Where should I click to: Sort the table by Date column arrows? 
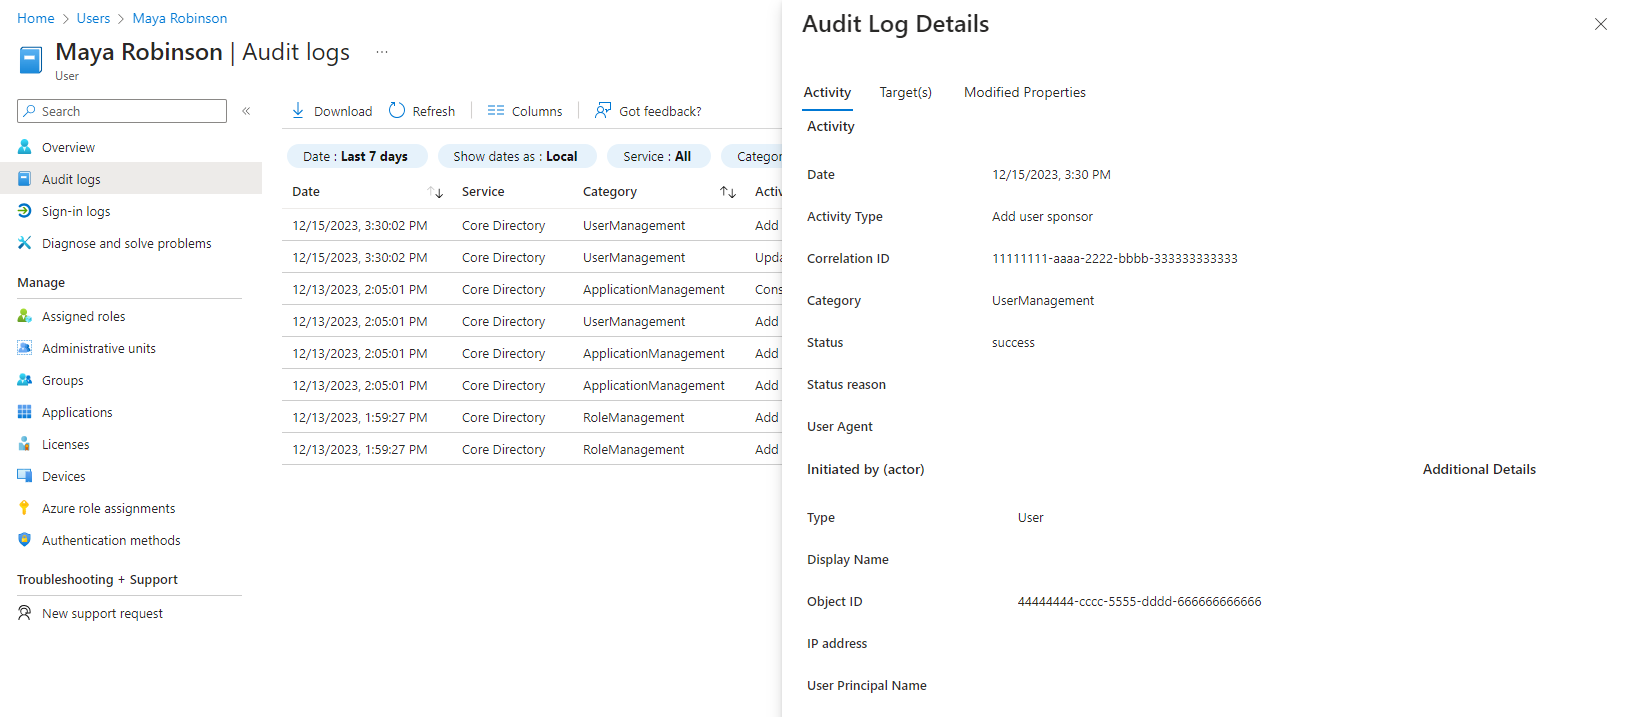point(435,192)
